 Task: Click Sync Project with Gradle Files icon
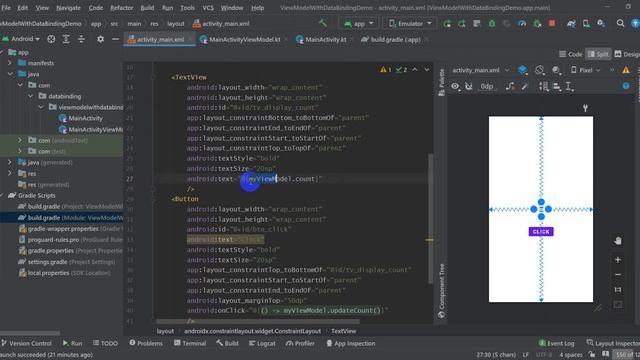click(571, 24)
